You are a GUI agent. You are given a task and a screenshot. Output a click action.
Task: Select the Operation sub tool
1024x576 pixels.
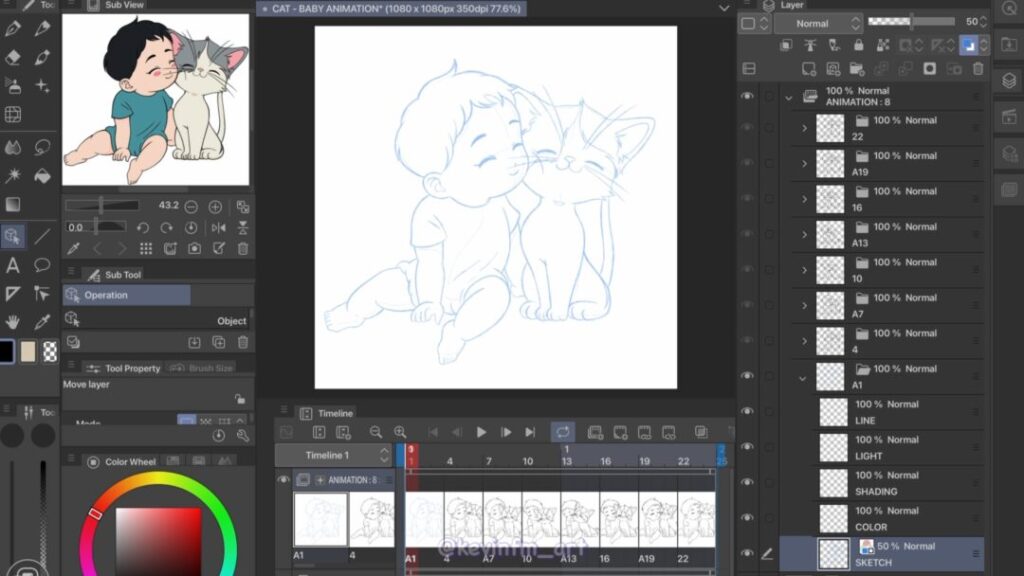point(126,295)
